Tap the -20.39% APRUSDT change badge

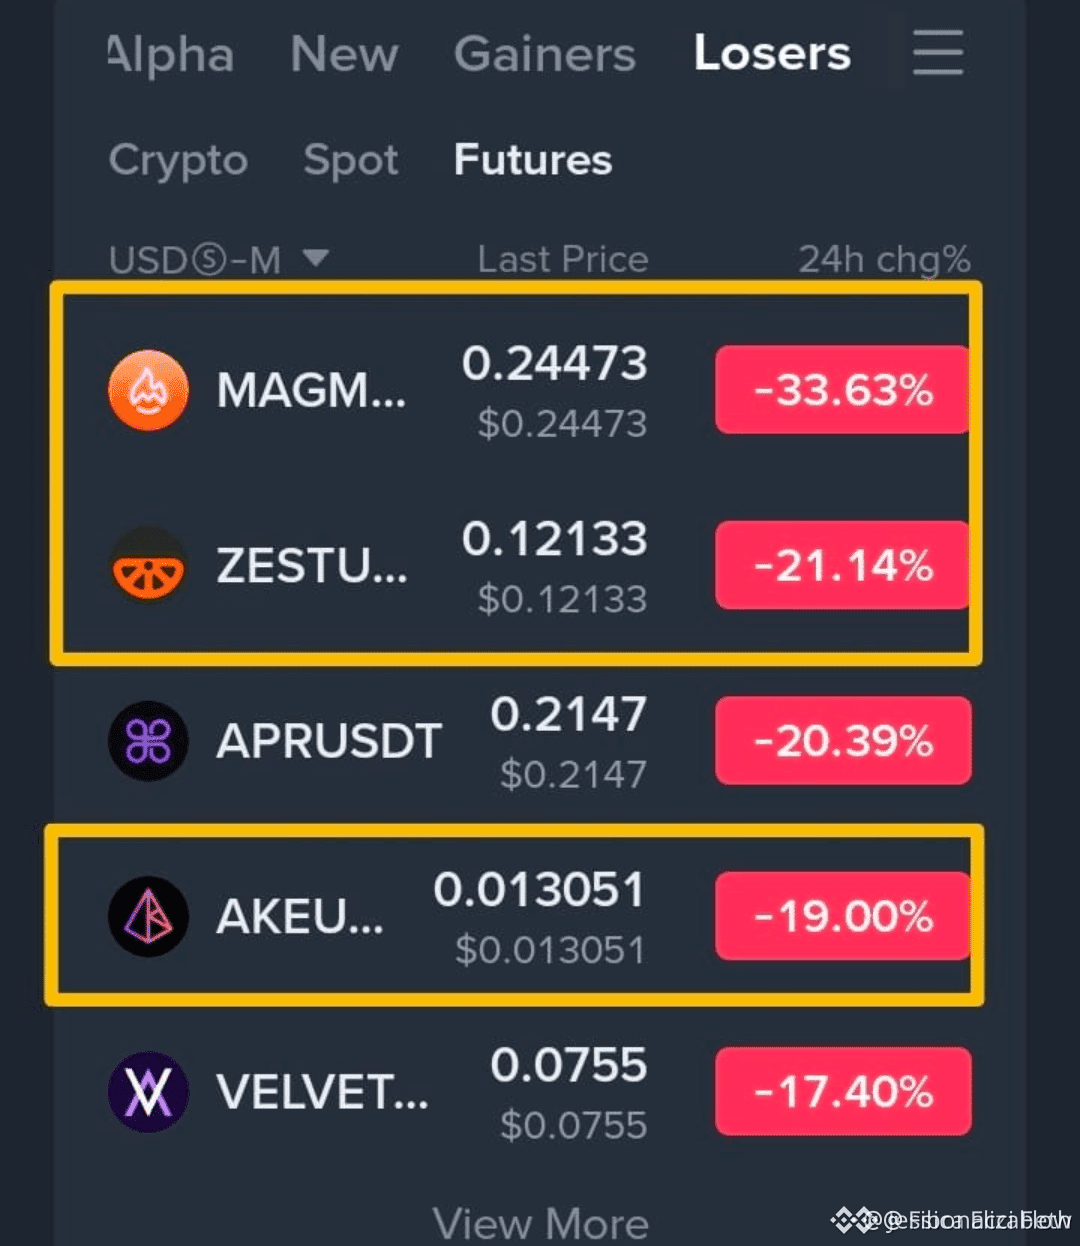(842, 741)
